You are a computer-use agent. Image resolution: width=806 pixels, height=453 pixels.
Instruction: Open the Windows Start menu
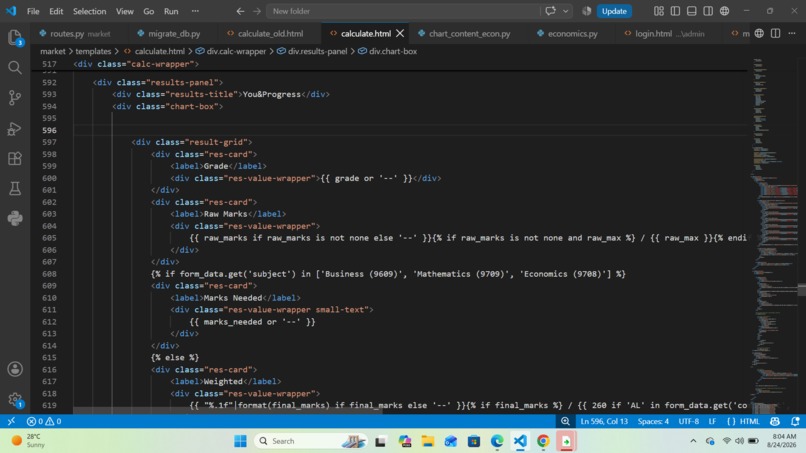pyautogui.click(x=240, y=441)
